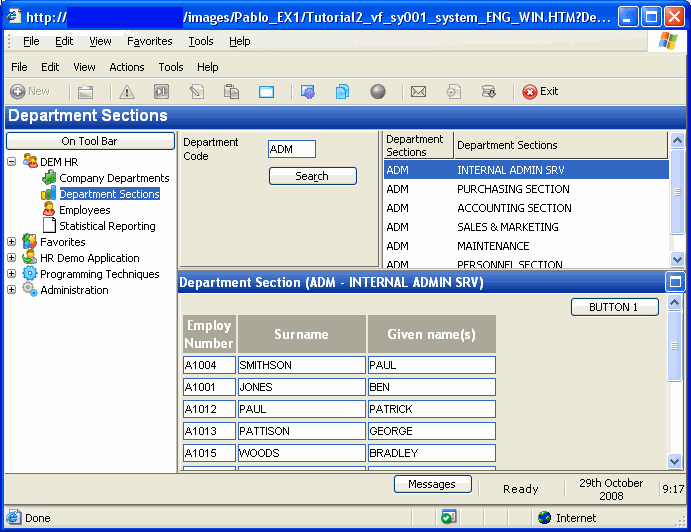Expand the Favorites tree node
691x532 pixels.
click(12, 242)
